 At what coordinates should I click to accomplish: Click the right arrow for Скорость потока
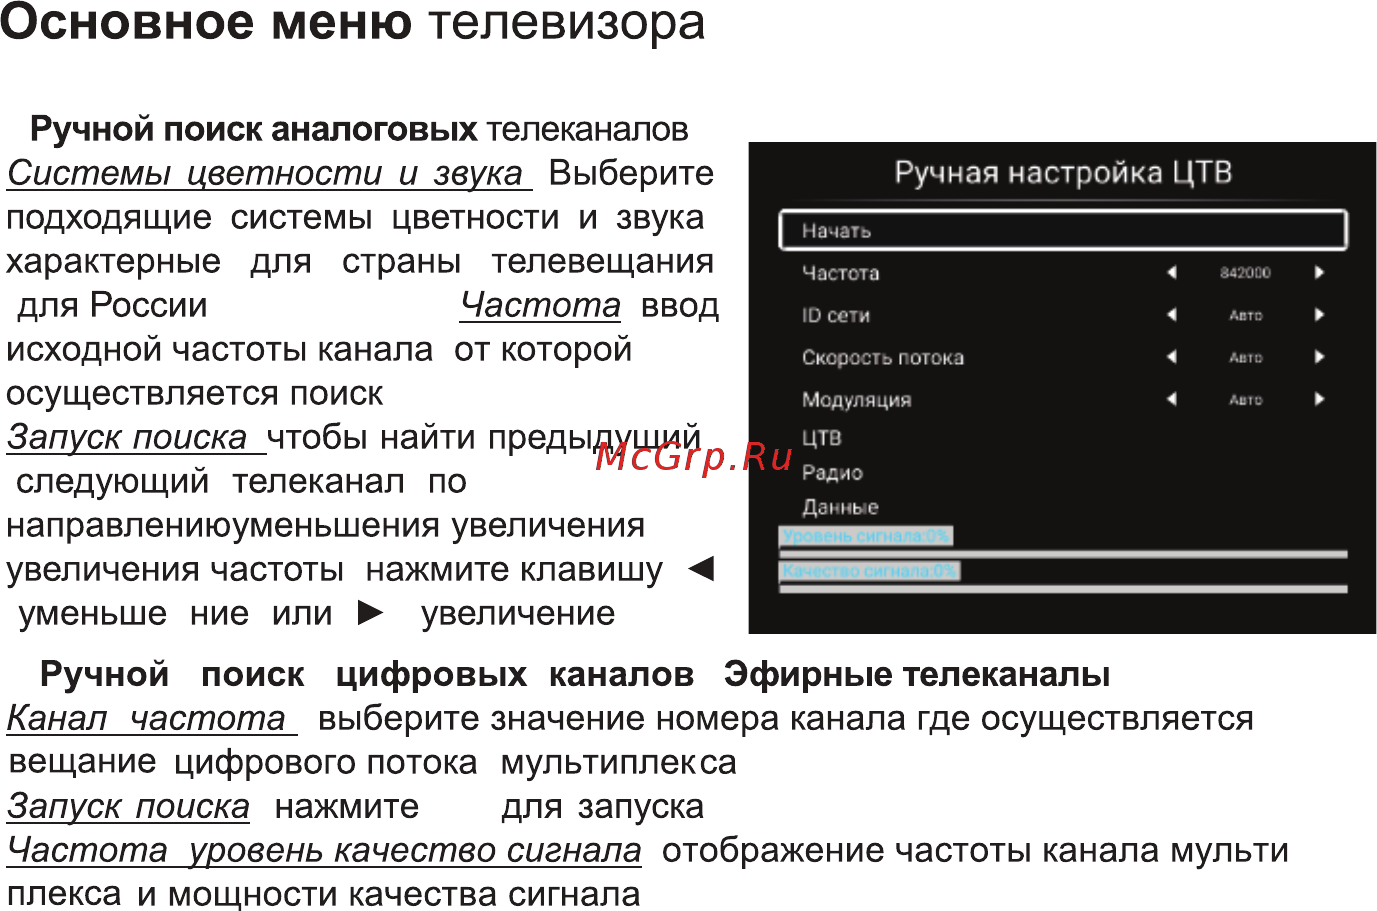[x=1319, y=356]
